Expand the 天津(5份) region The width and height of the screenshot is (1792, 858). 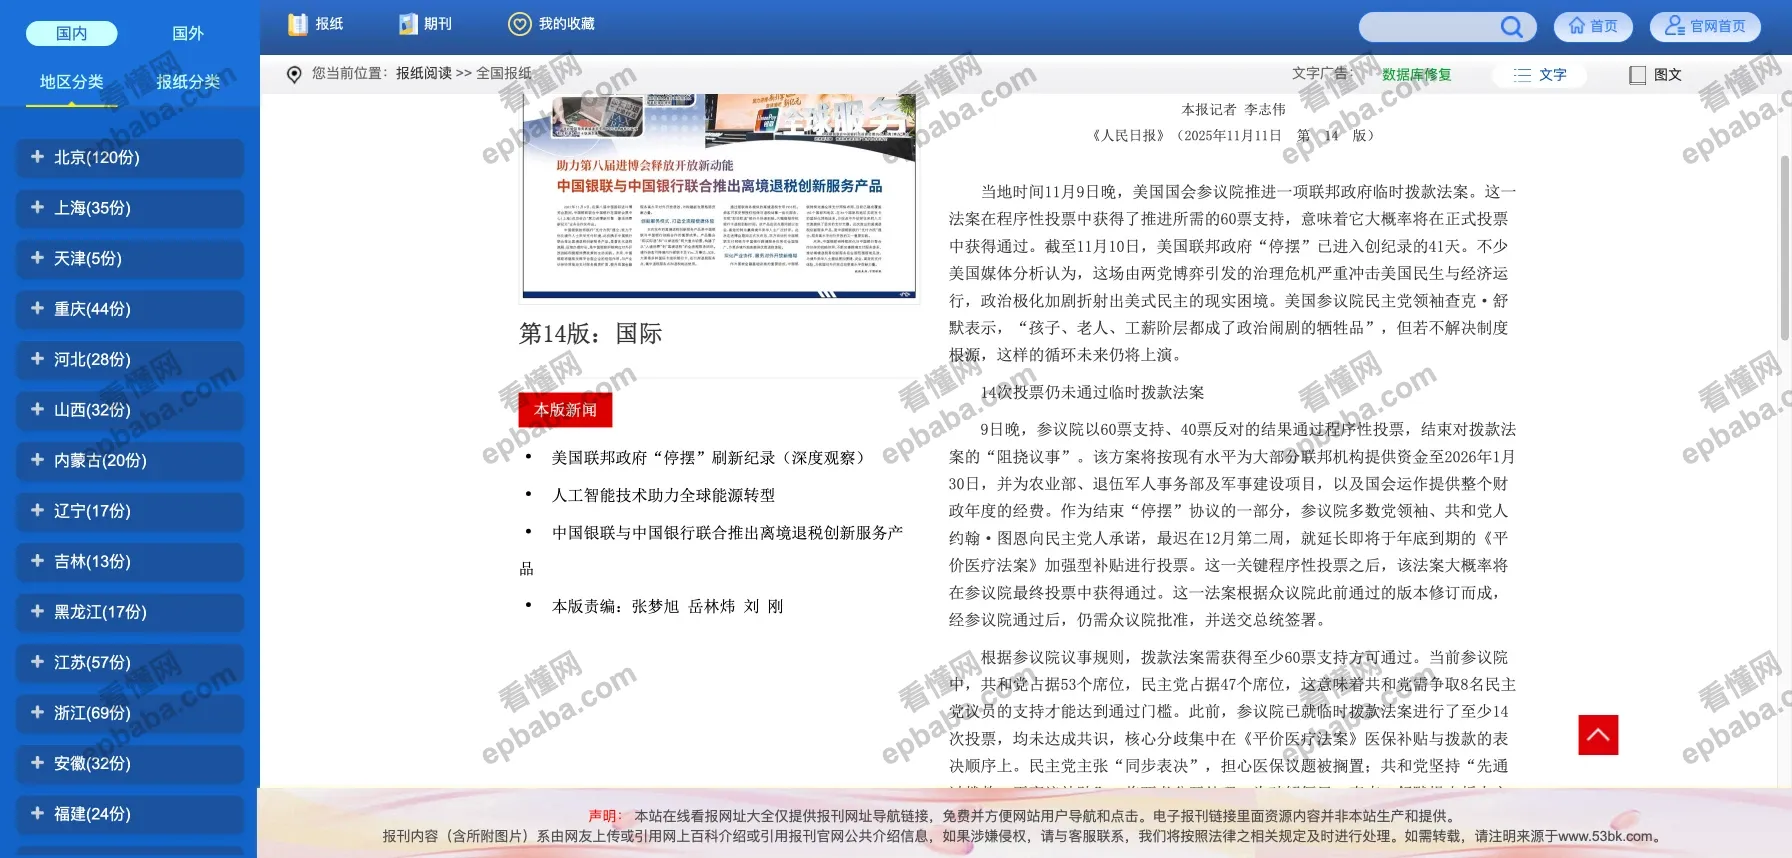(130, 259)
